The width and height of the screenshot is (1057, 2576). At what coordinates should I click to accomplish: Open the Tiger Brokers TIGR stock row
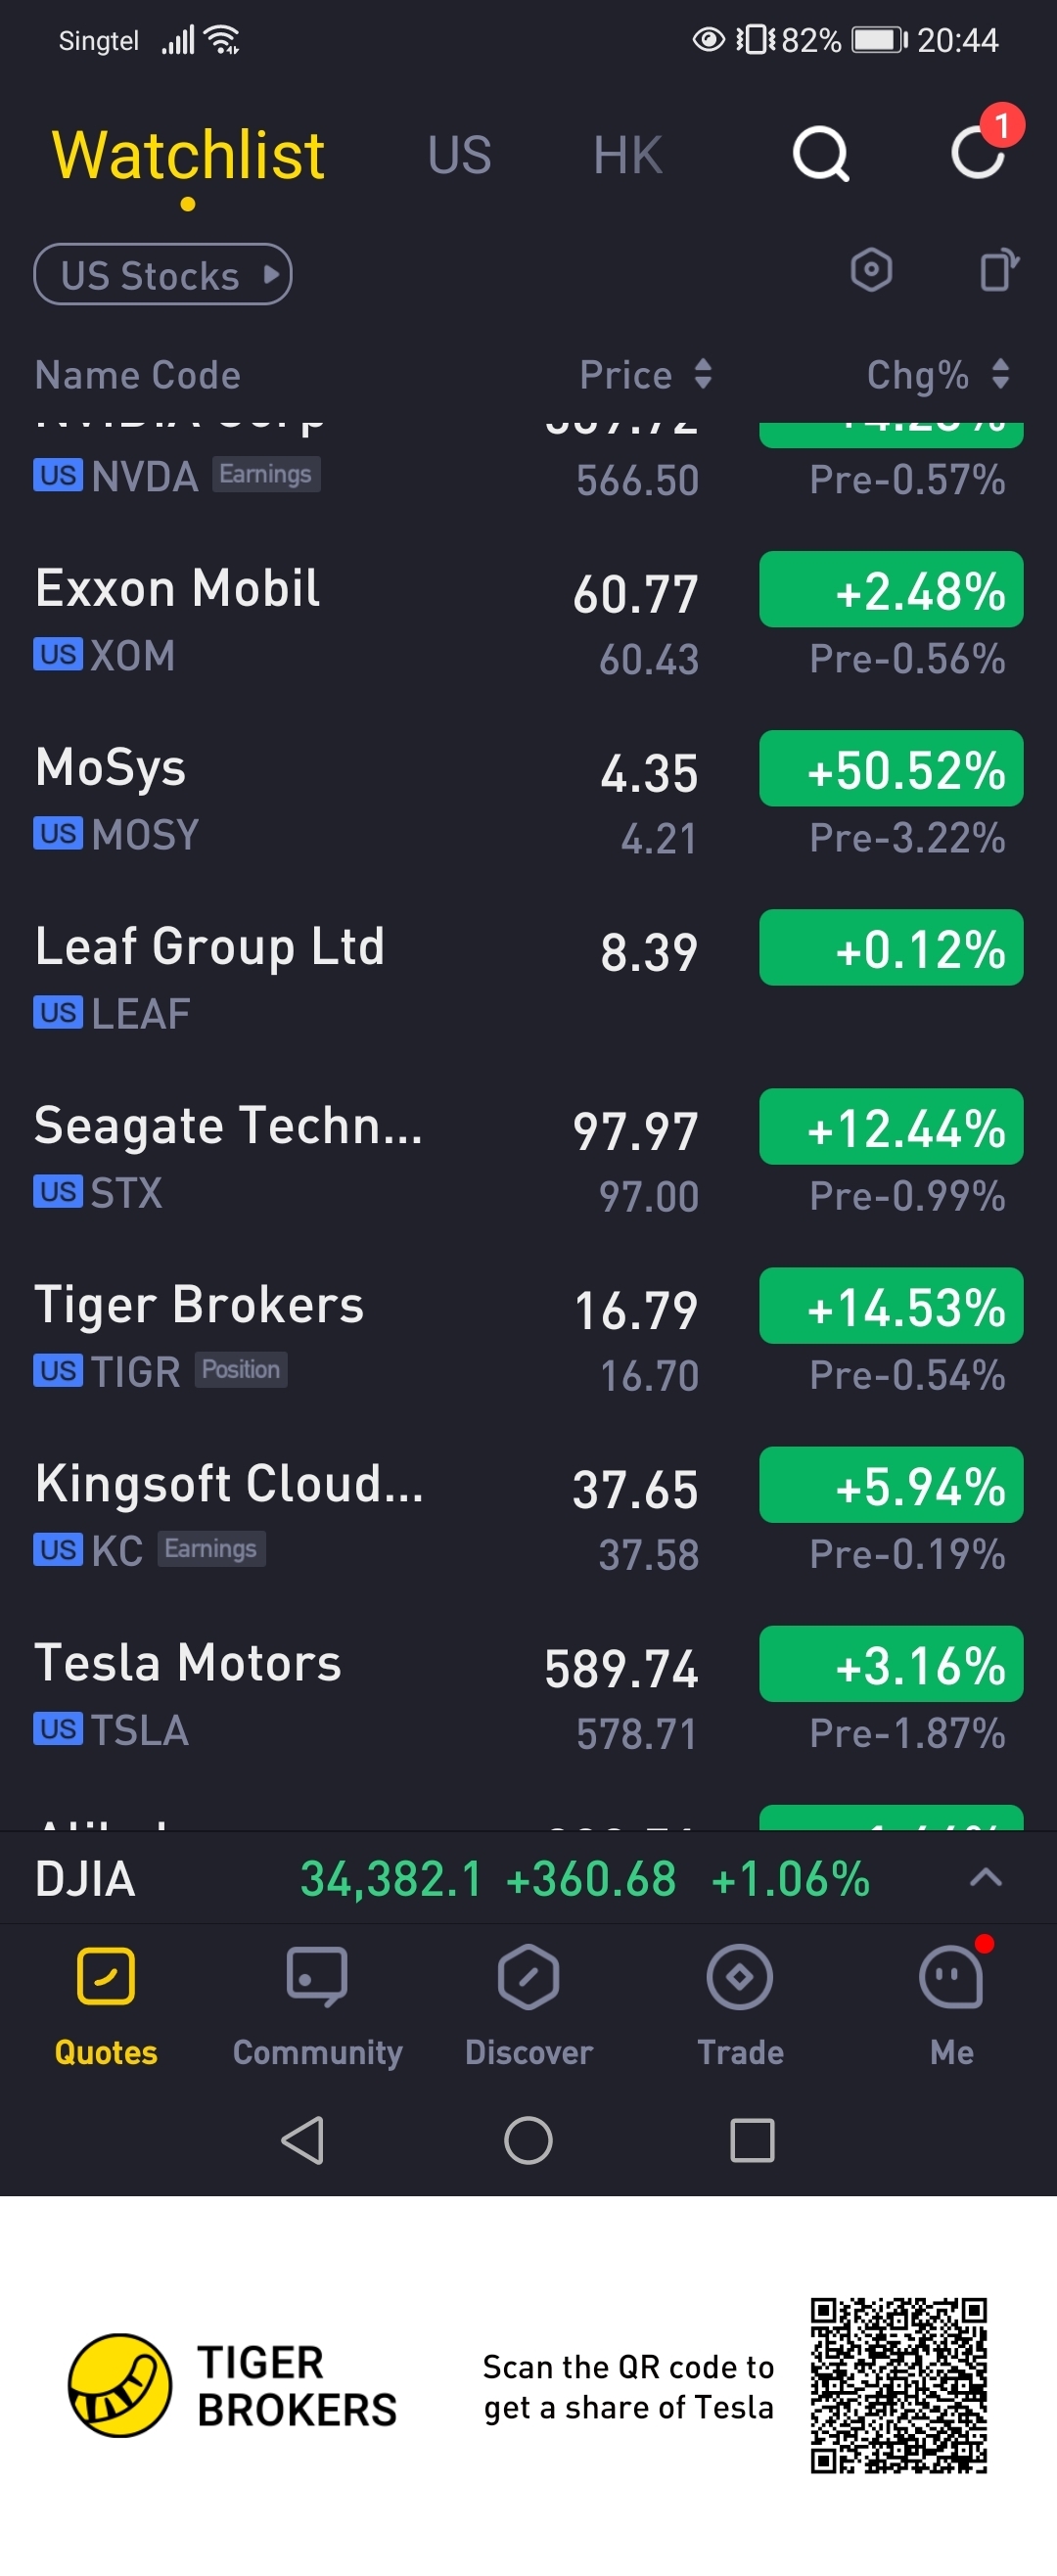point(528,1337)
